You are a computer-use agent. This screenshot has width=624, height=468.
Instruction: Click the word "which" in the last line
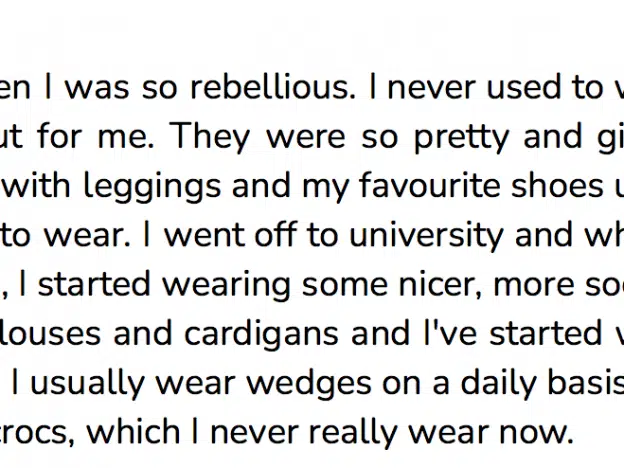[x=133, y=432]
